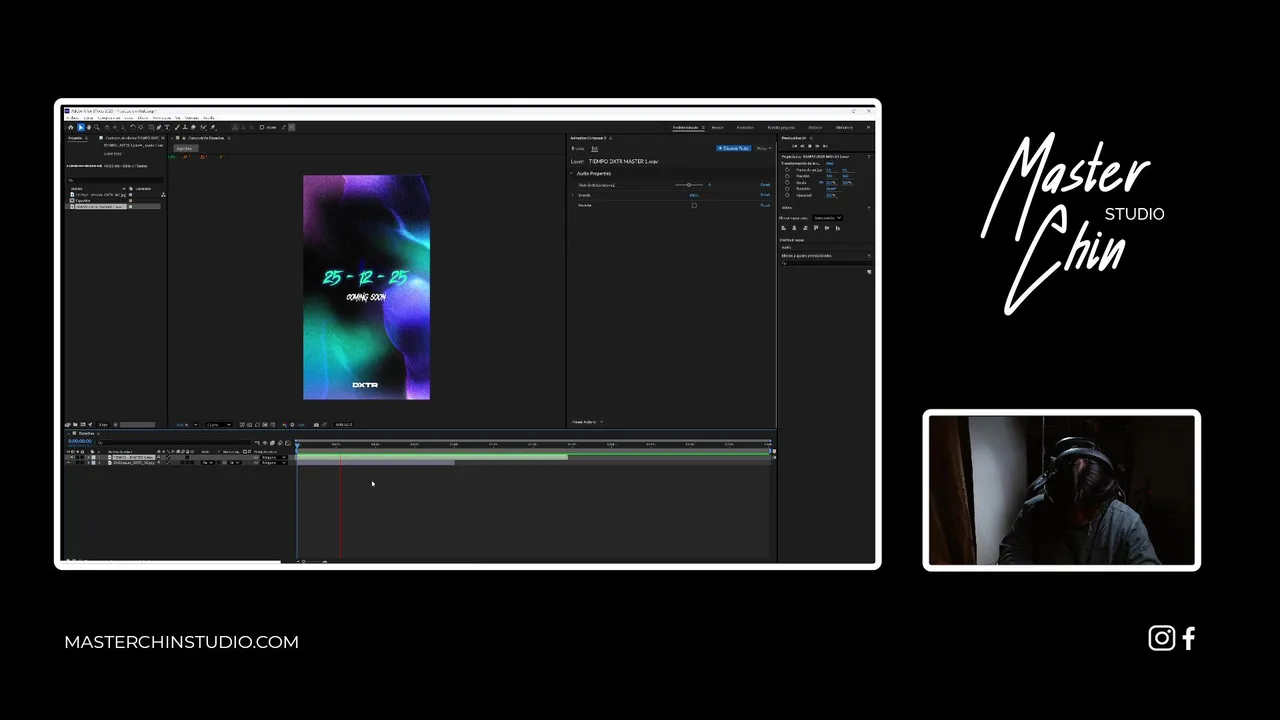Select Espectro composition in Project panel

[x=83, y=200]
